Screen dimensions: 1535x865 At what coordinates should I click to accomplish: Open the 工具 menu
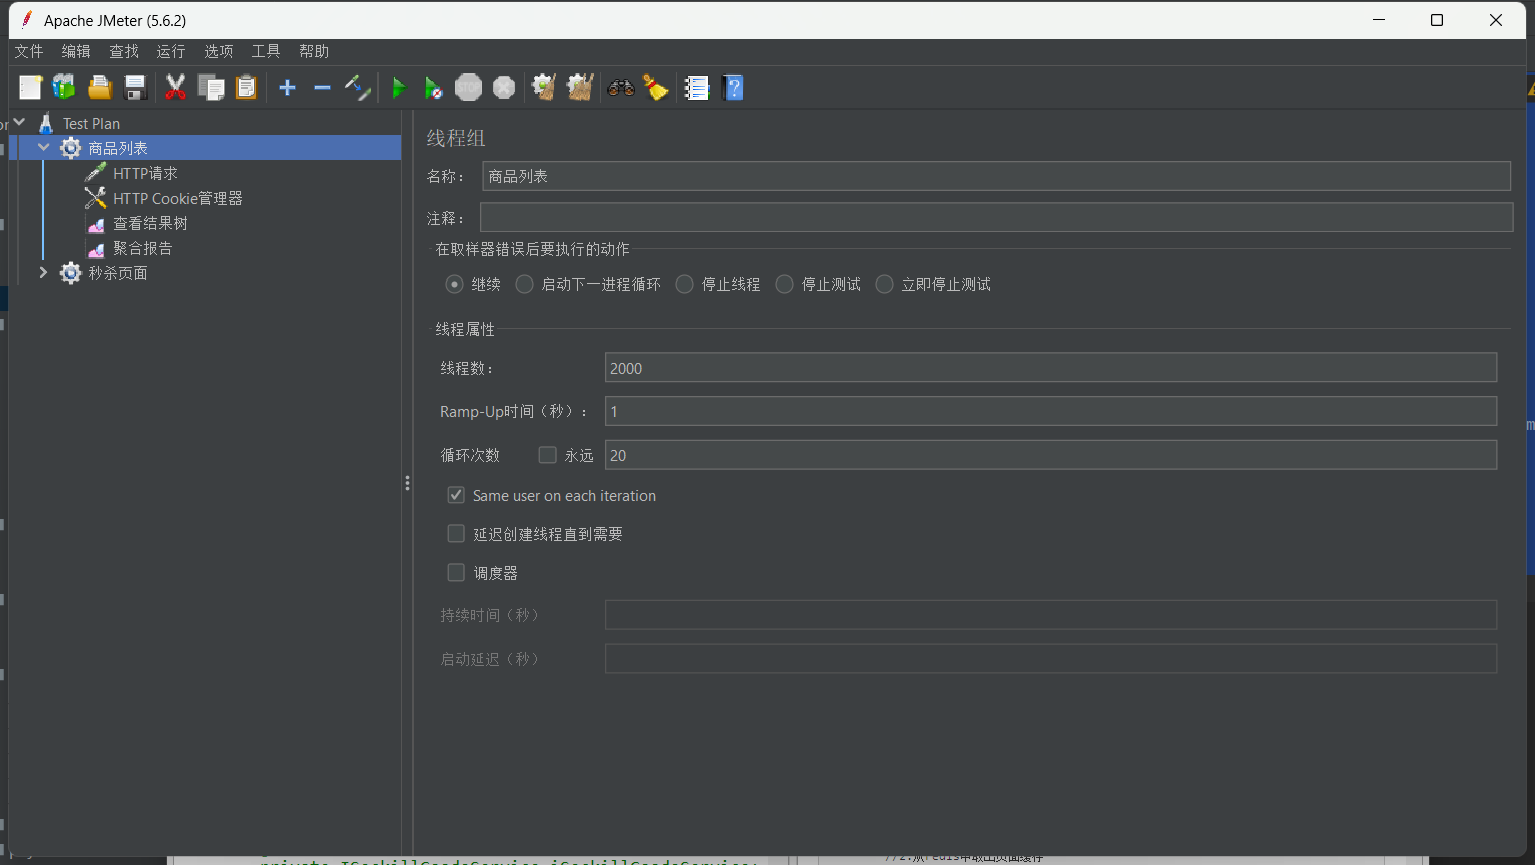(266, 51)
